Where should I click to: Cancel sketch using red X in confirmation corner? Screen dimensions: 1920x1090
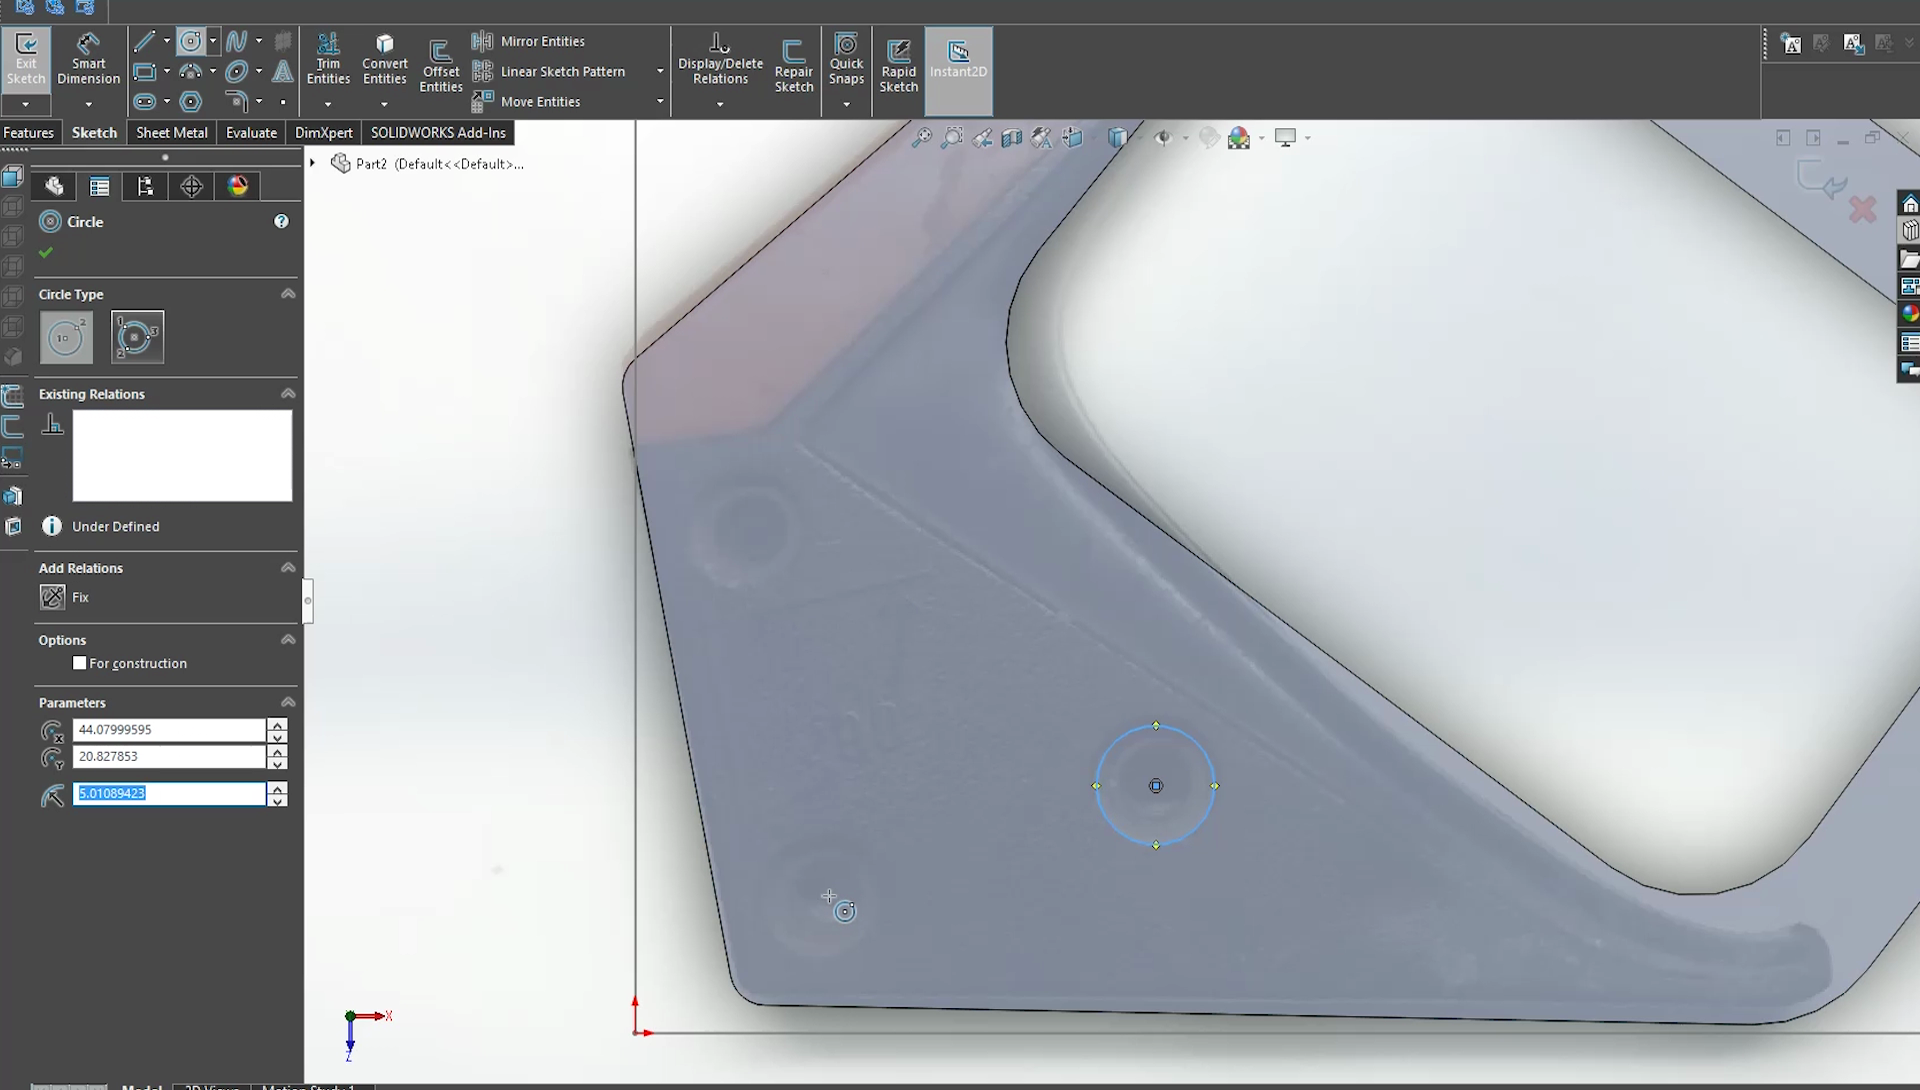(1862, 210)
